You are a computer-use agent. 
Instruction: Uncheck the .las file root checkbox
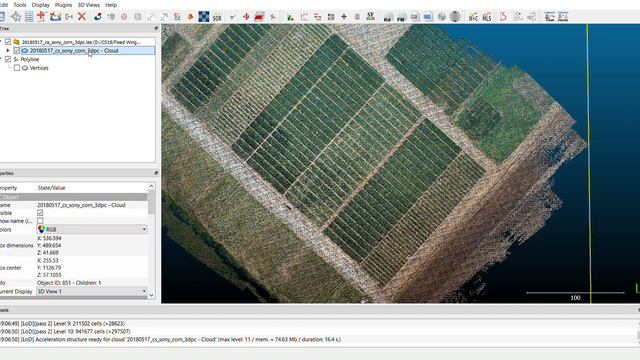pyautogui.click(x=8, y=42)
